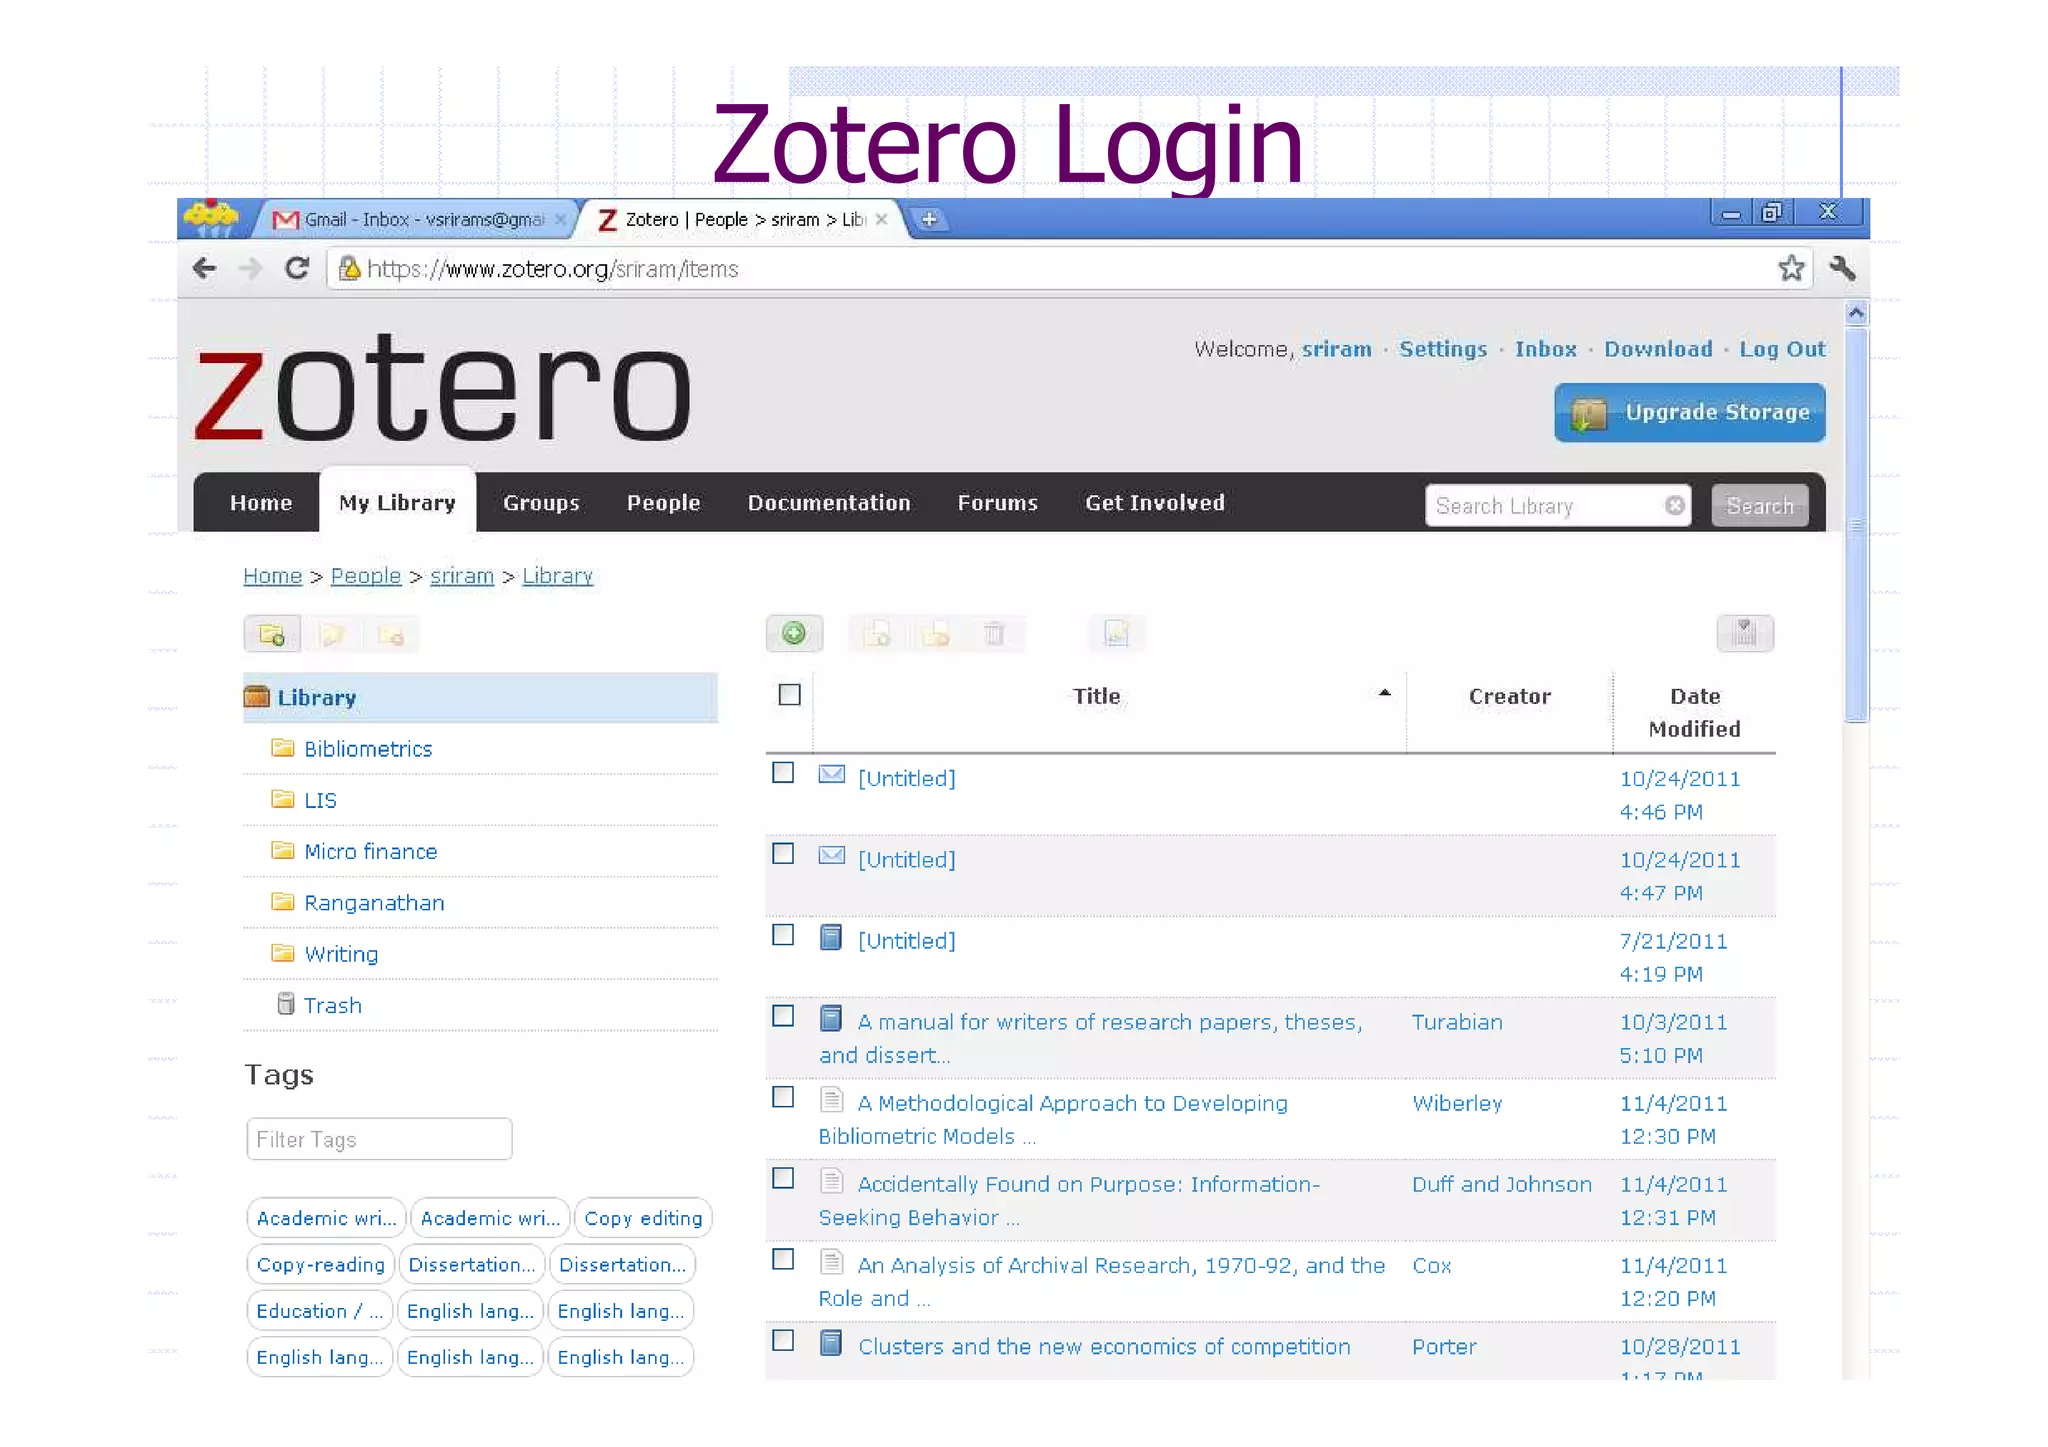Open the Documentation tab

[829, 502]
